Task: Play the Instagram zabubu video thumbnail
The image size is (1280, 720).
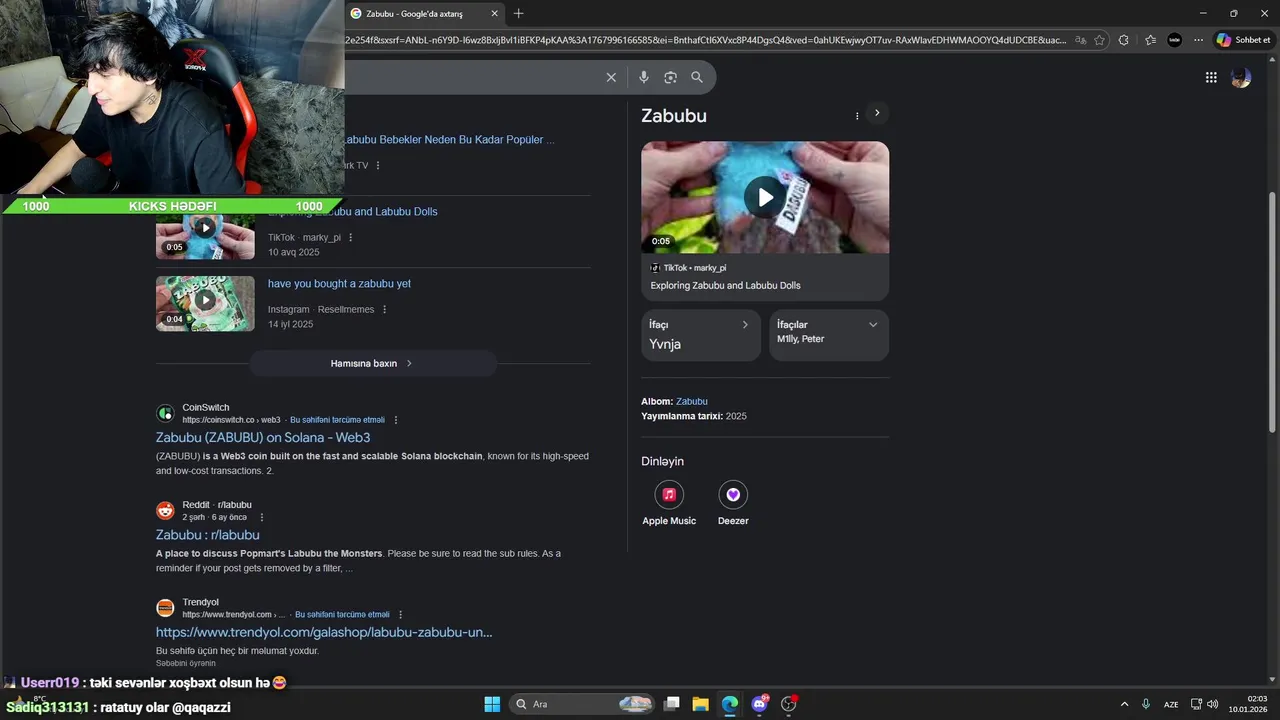Action: point(205,303)
